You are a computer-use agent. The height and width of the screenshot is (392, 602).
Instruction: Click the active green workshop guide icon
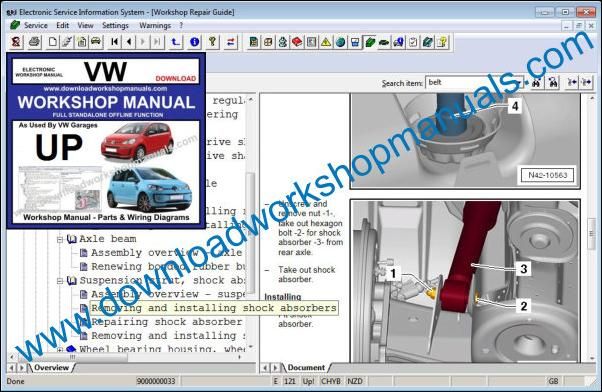click(x=370, y=42)
